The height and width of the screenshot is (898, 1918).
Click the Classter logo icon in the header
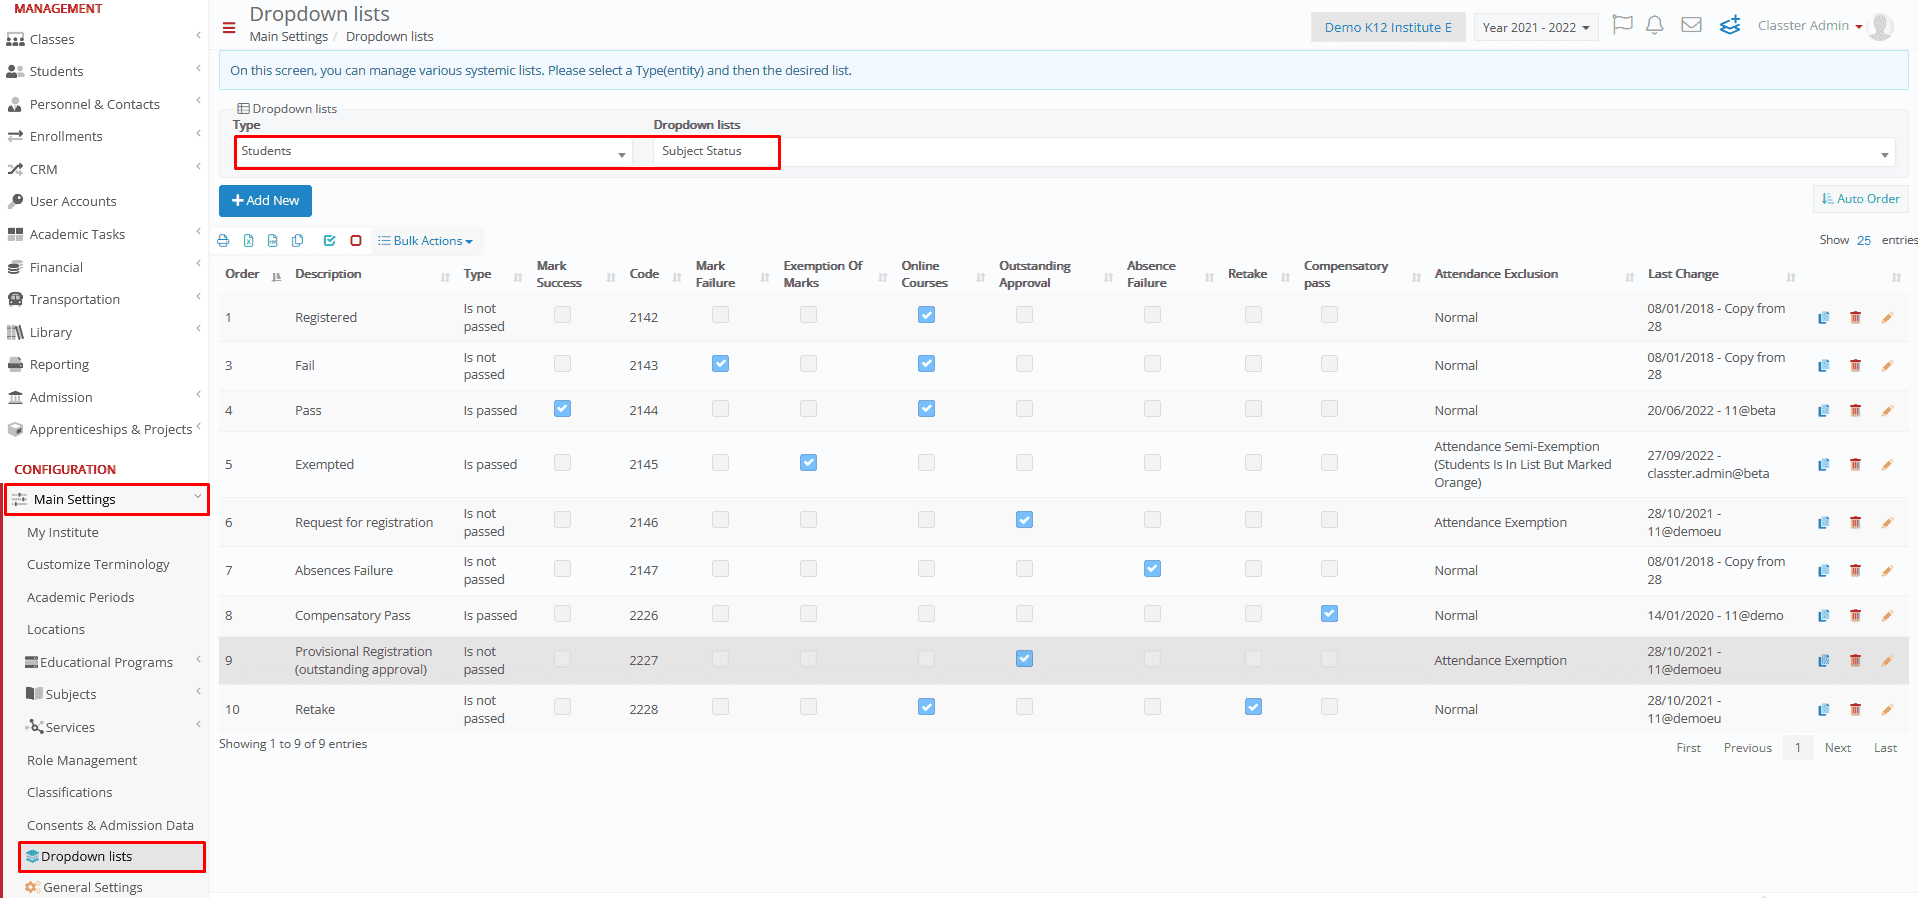tap(1730, 25)
